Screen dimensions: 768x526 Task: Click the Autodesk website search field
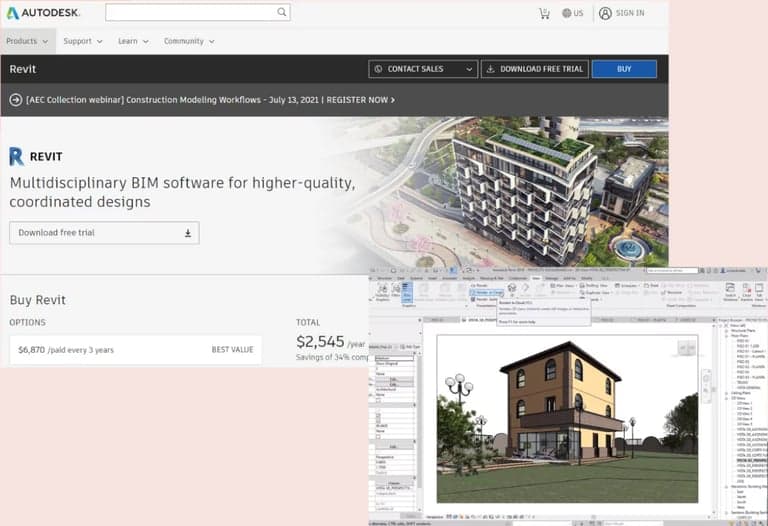tap(198, 12)
